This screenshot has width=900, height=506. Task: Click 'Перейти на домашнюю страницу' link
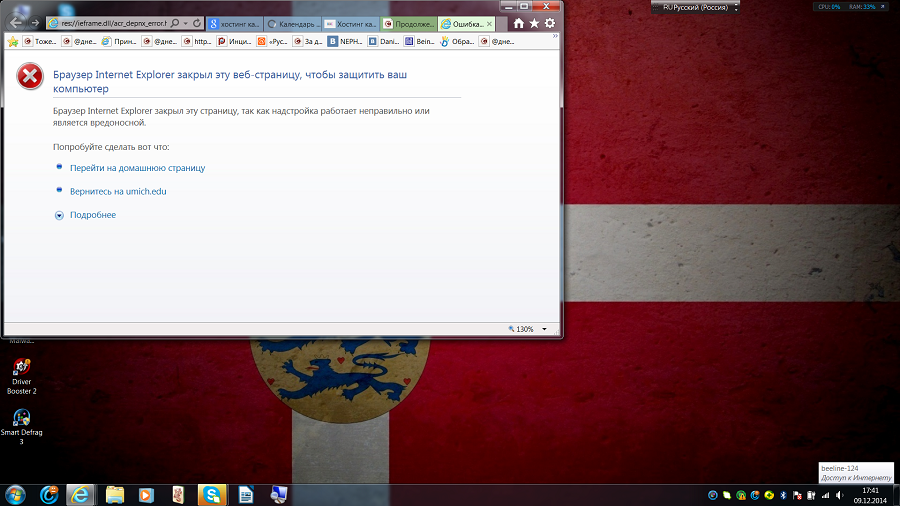137,168
